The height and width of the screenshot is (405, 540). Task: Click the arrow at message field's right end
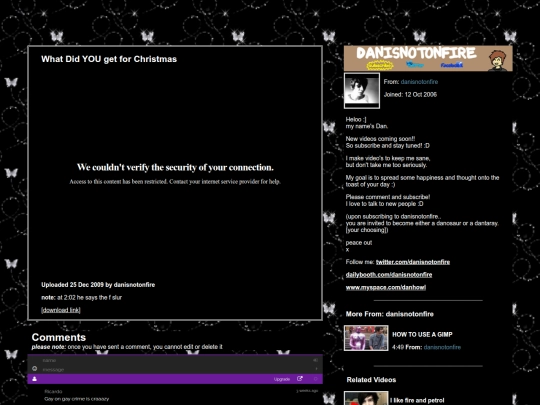[x=316, y=369]
